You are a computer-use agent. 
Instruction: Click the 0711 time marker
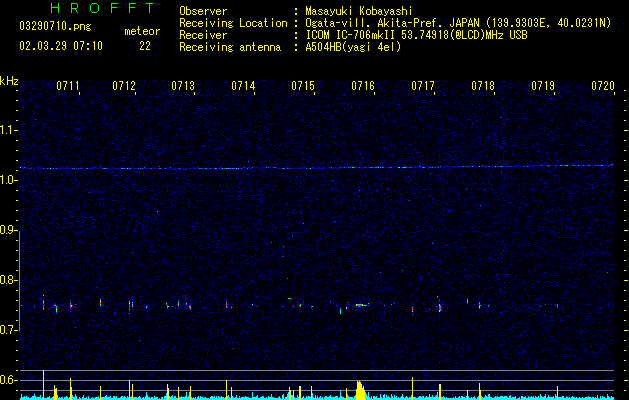[67, 86]
